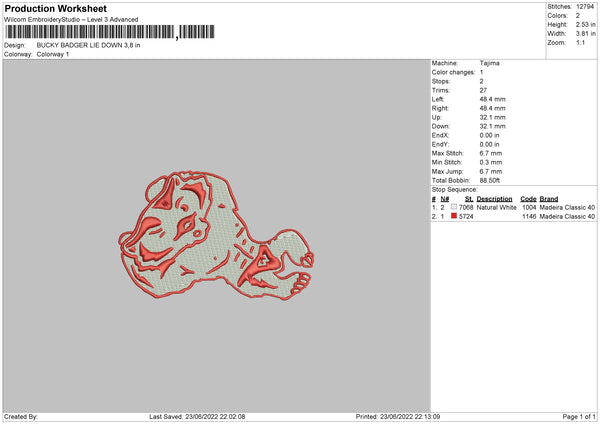Click the Trims value 27

coord(483,90)
